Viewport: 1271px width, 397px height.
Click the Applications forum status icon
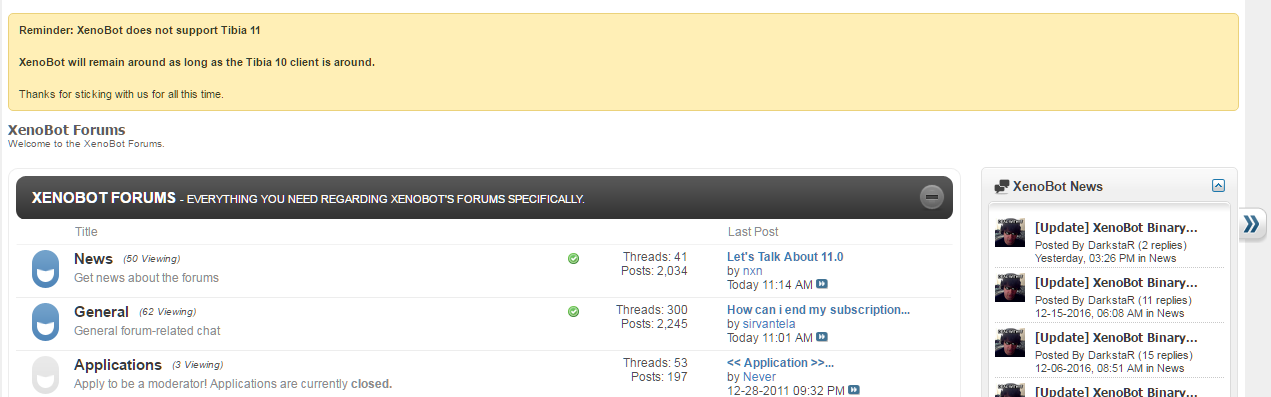coord(45,375)
